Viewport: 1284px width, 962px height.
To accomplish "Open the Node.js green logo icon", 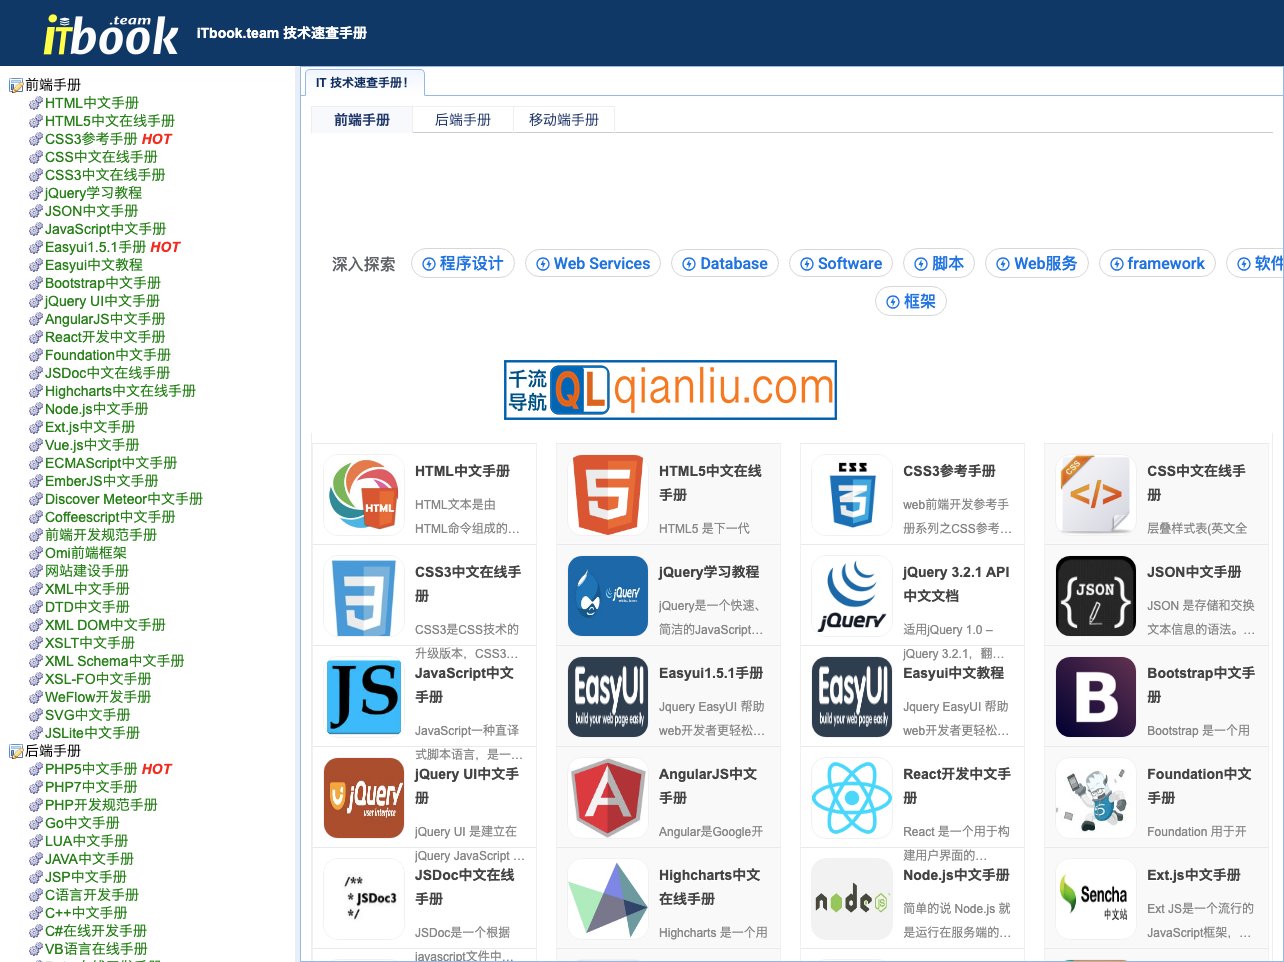I will click(x=851, y=898).
